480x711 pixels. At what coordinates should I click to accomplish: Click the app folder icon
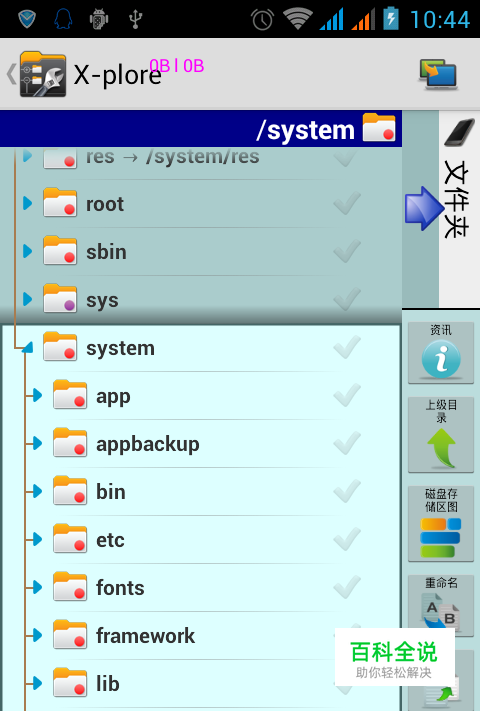pos(70,395)
